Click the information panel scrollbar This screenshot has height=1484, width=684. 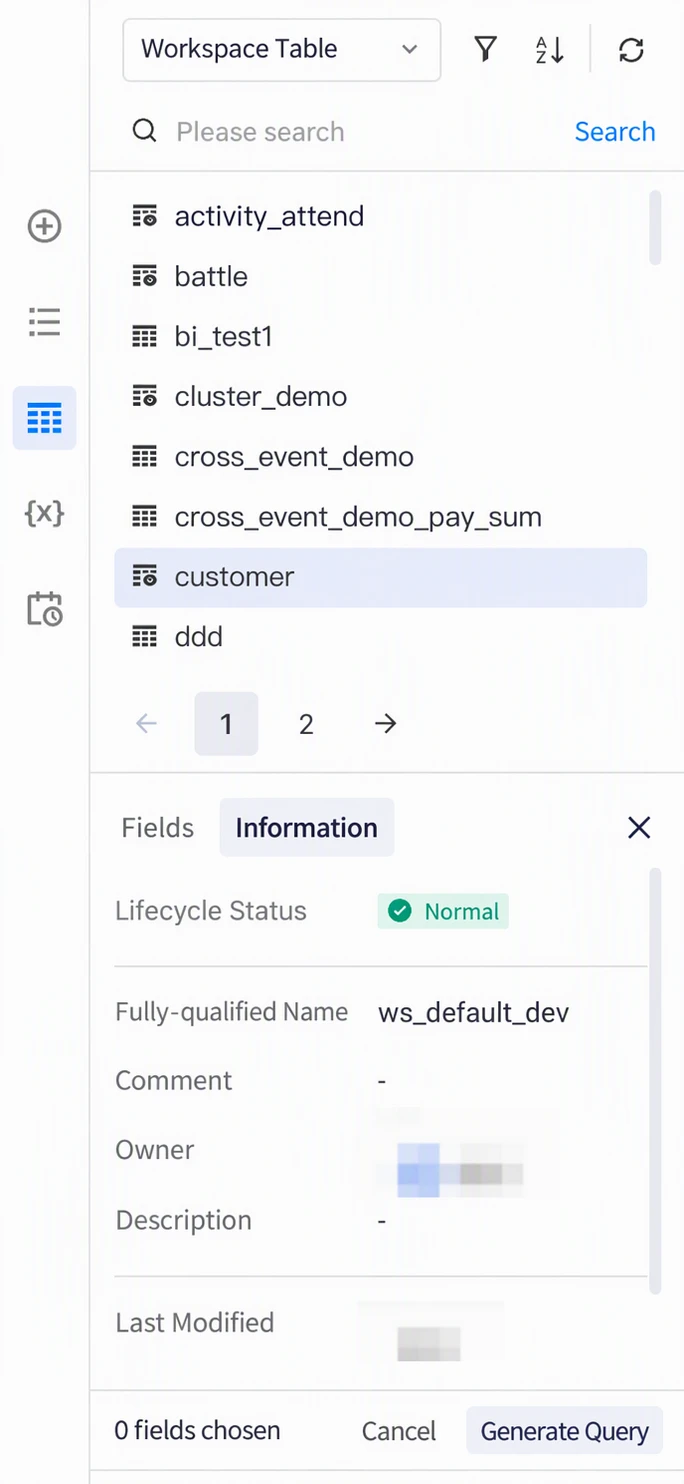pyautogui.click(x=655, y=1080)
